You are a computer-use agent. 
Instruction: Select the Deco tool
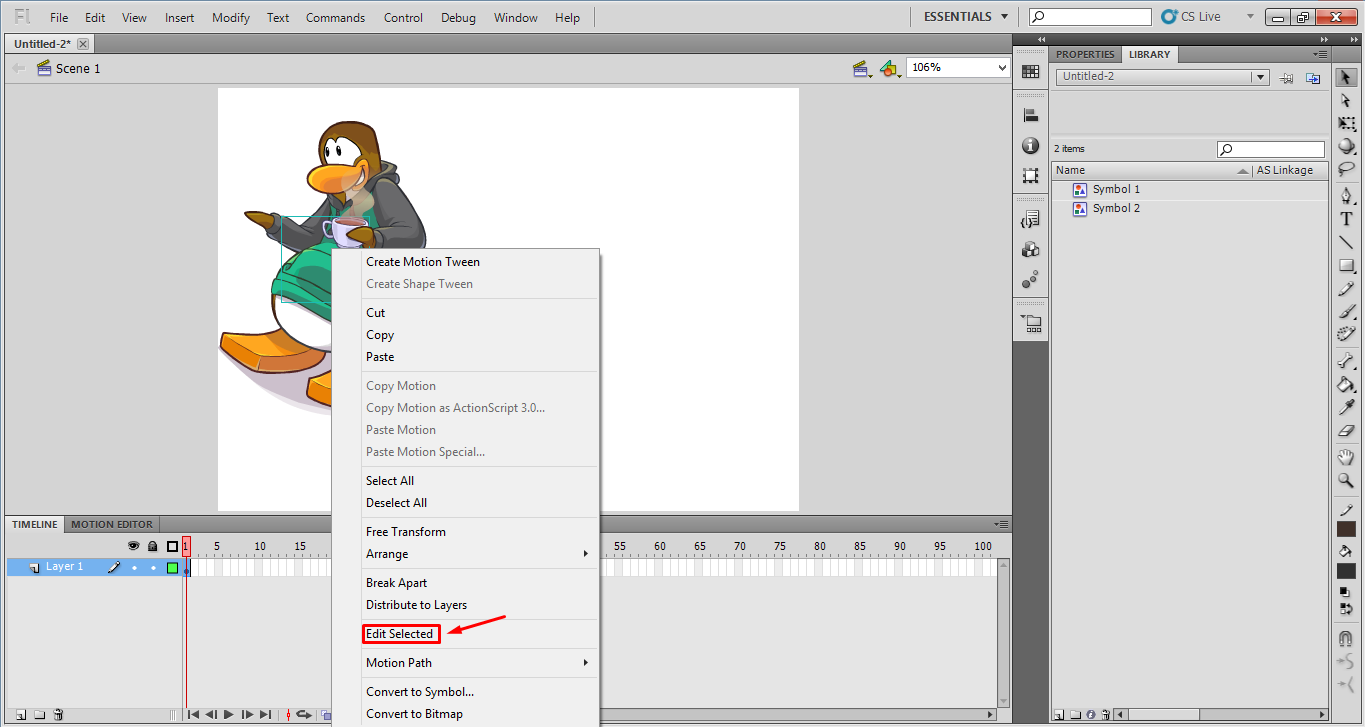[1346, 334]
